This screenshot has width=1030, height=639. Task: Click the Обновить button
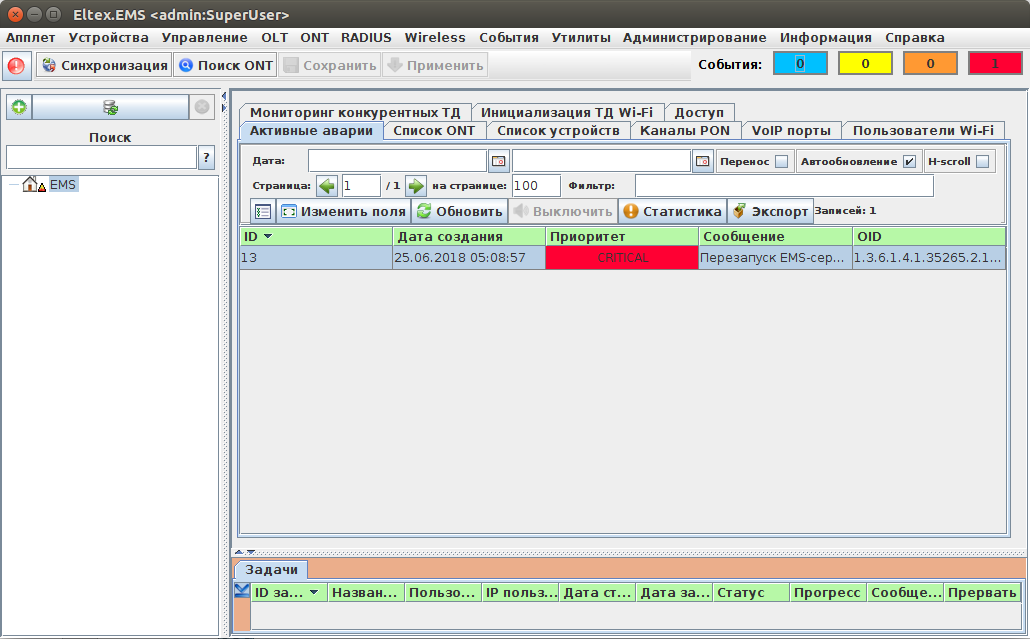460,211
